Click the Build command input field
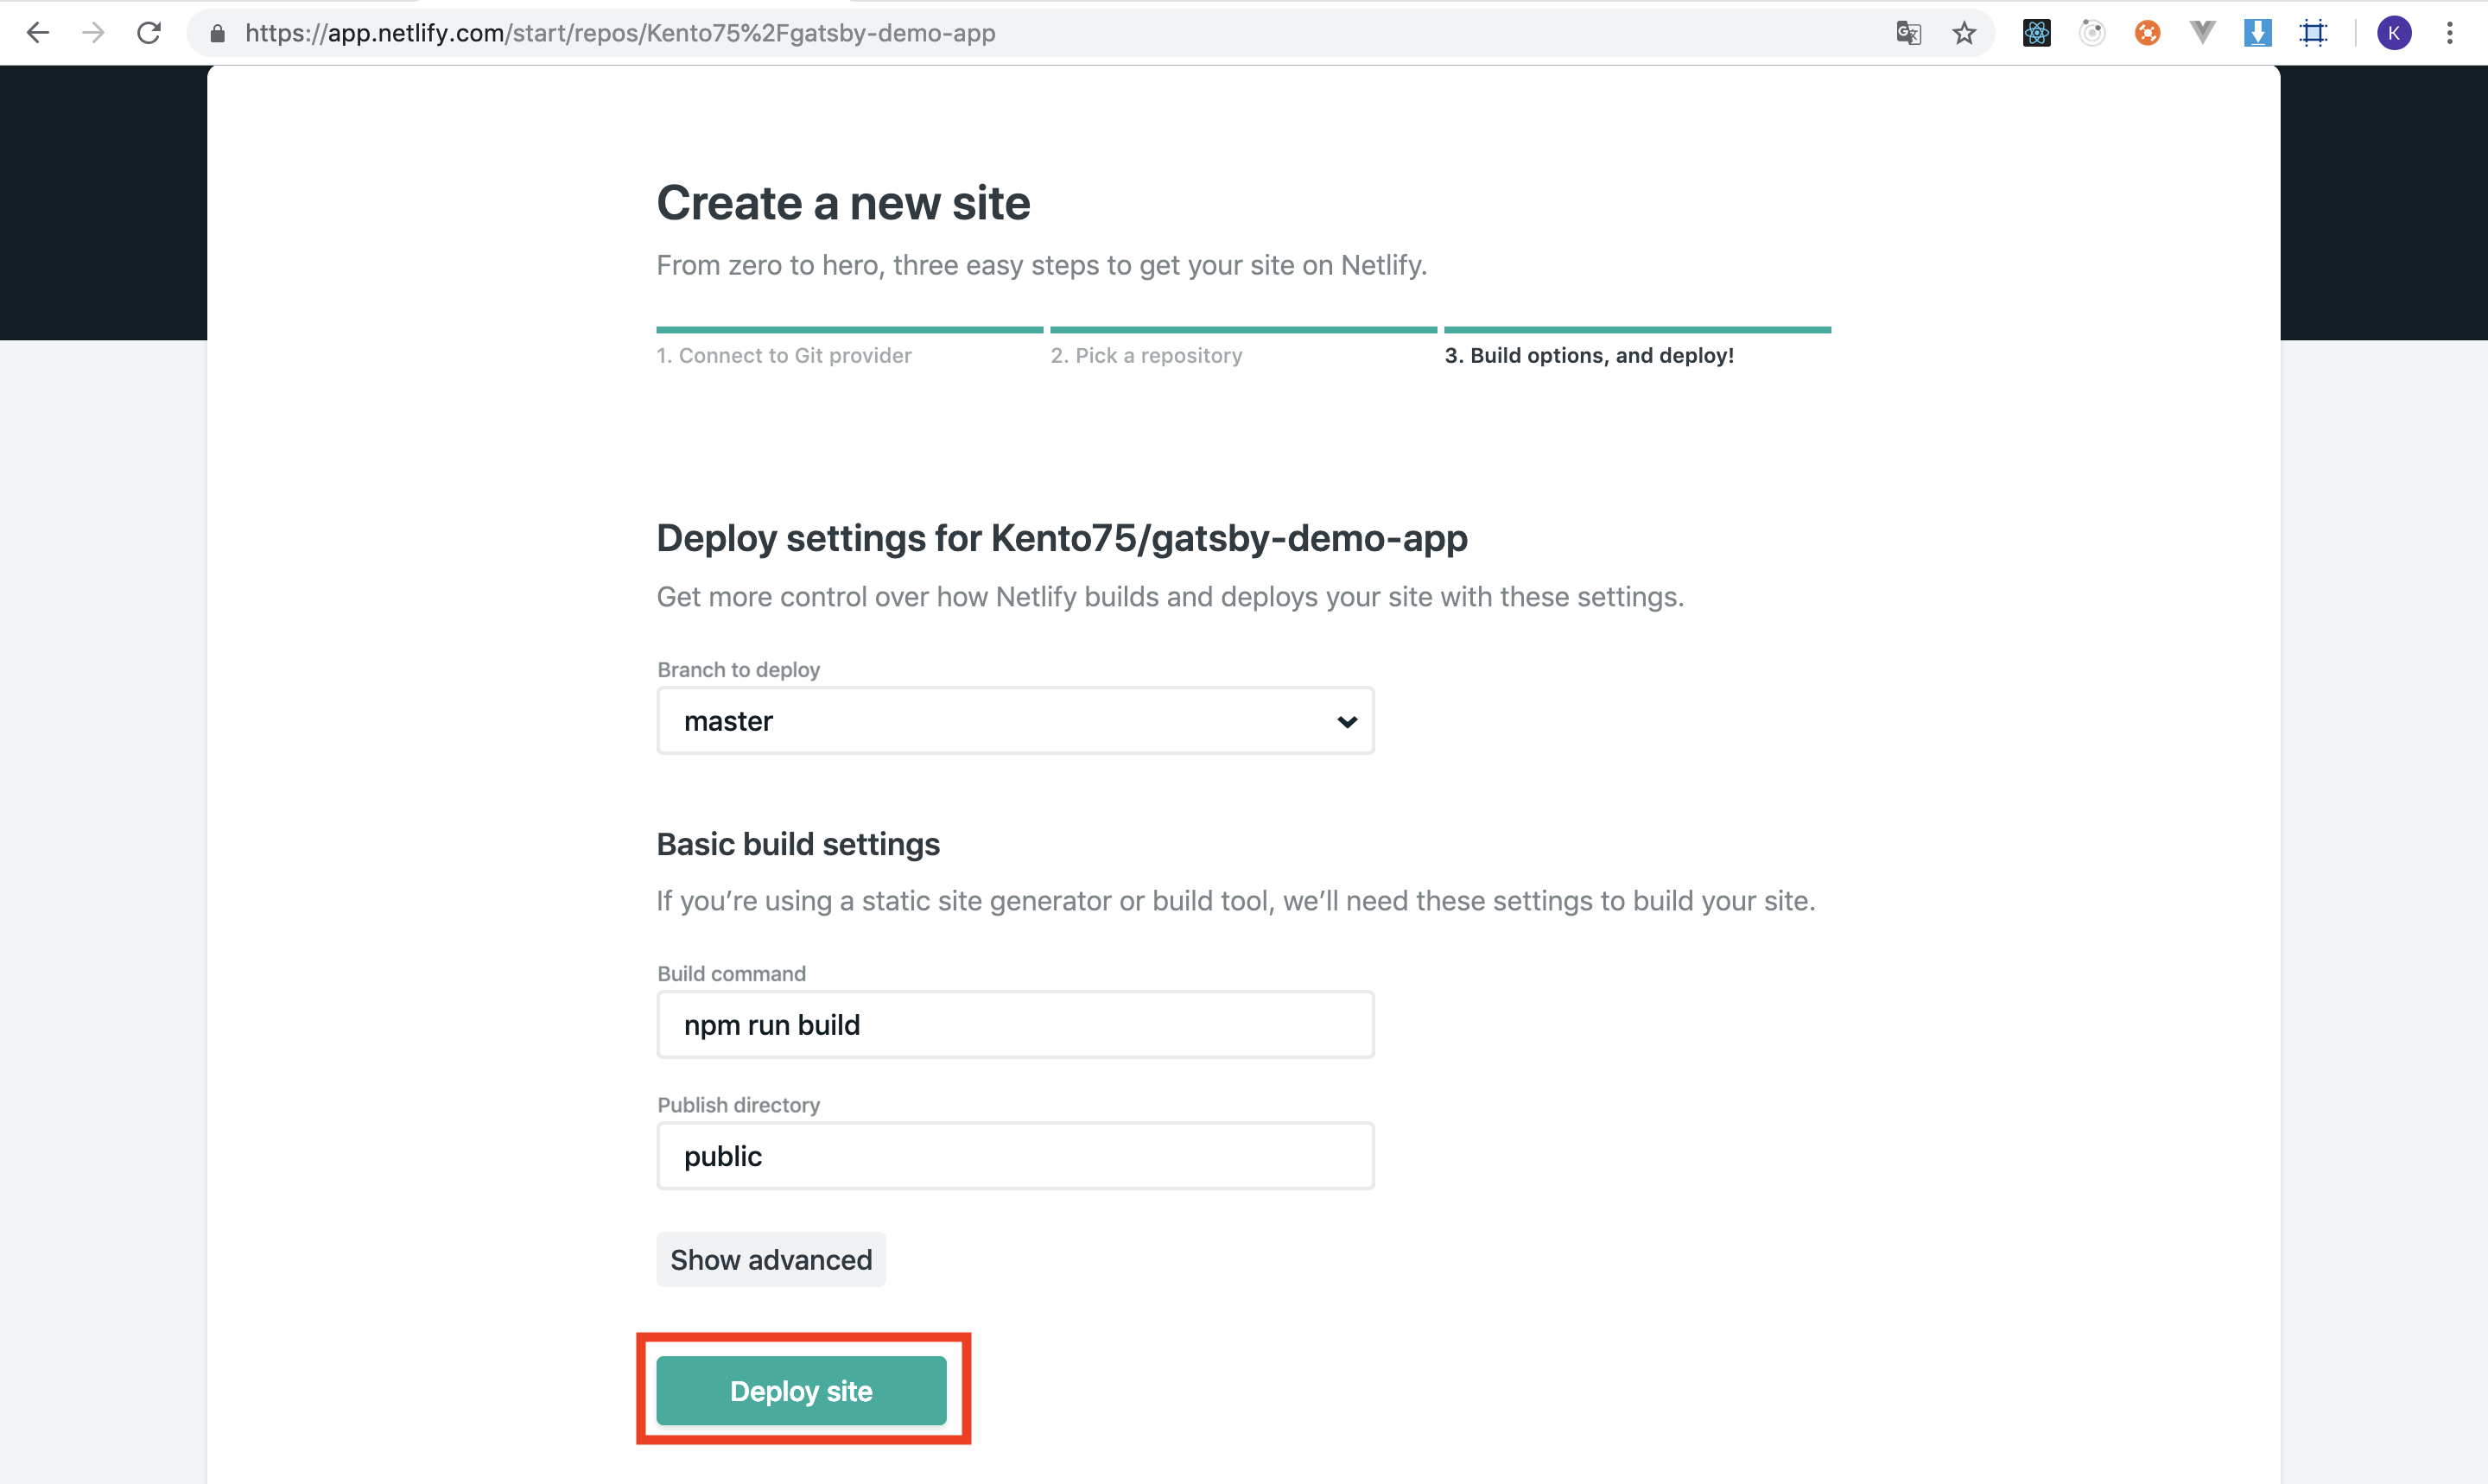Image resolution: width=2488 pixels, height=1484 pixels. click(1015, 1025)
